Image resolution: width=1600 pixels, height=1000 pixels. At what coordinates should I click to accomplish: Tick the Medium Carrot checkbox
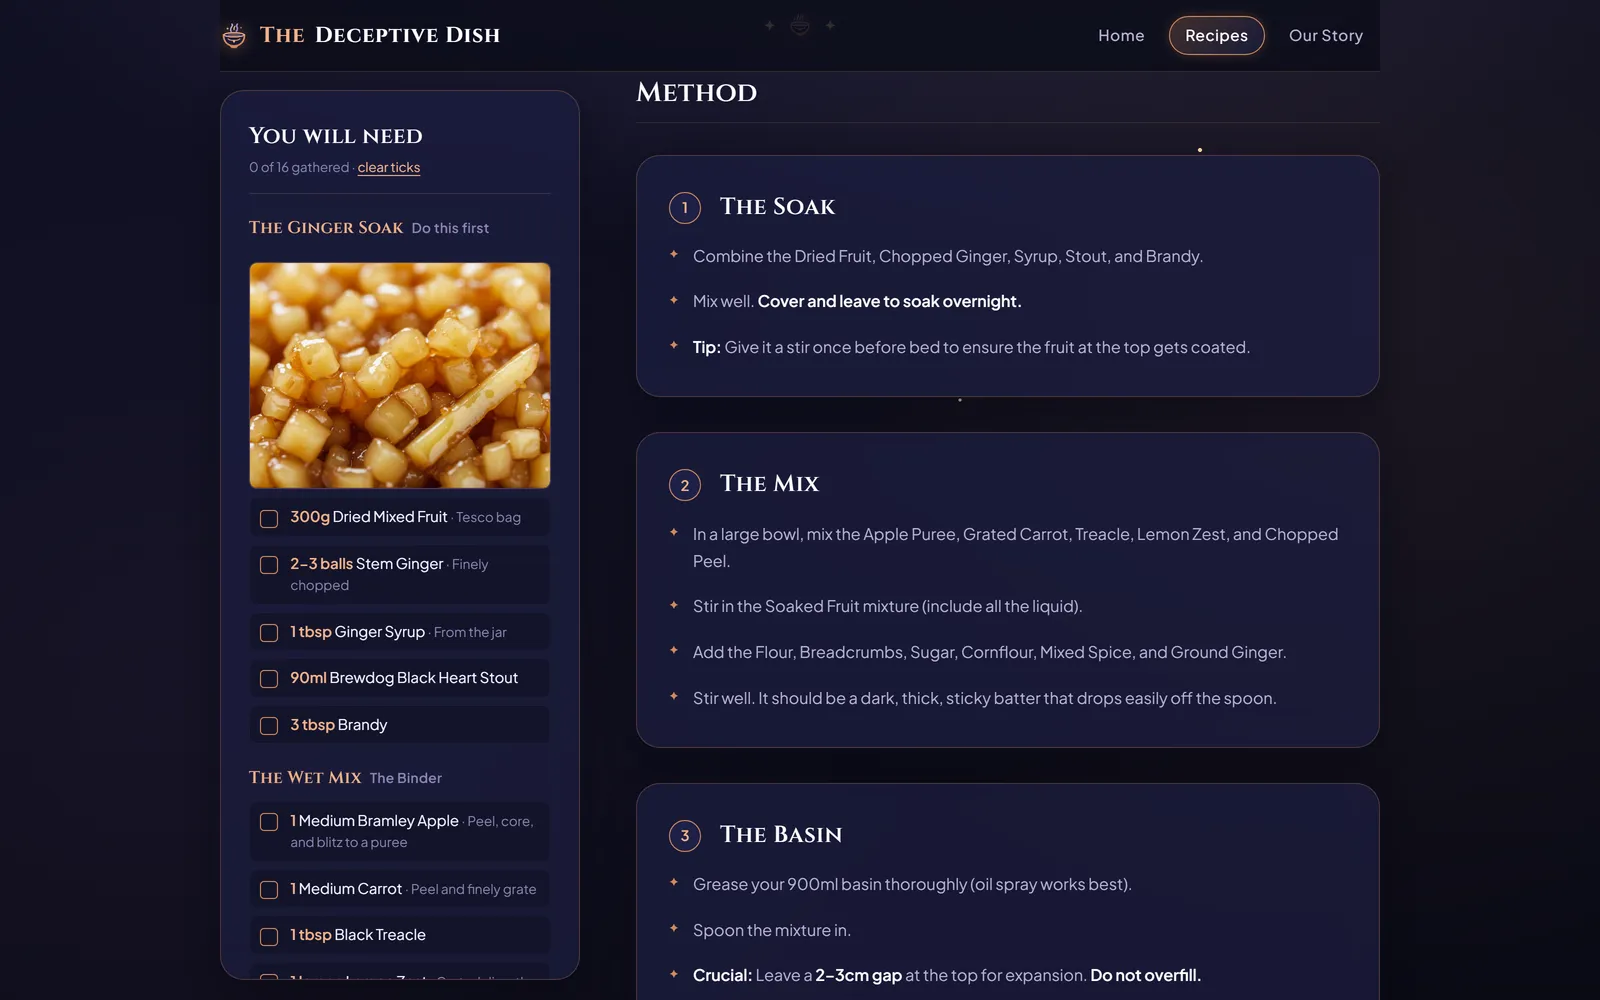269,890
